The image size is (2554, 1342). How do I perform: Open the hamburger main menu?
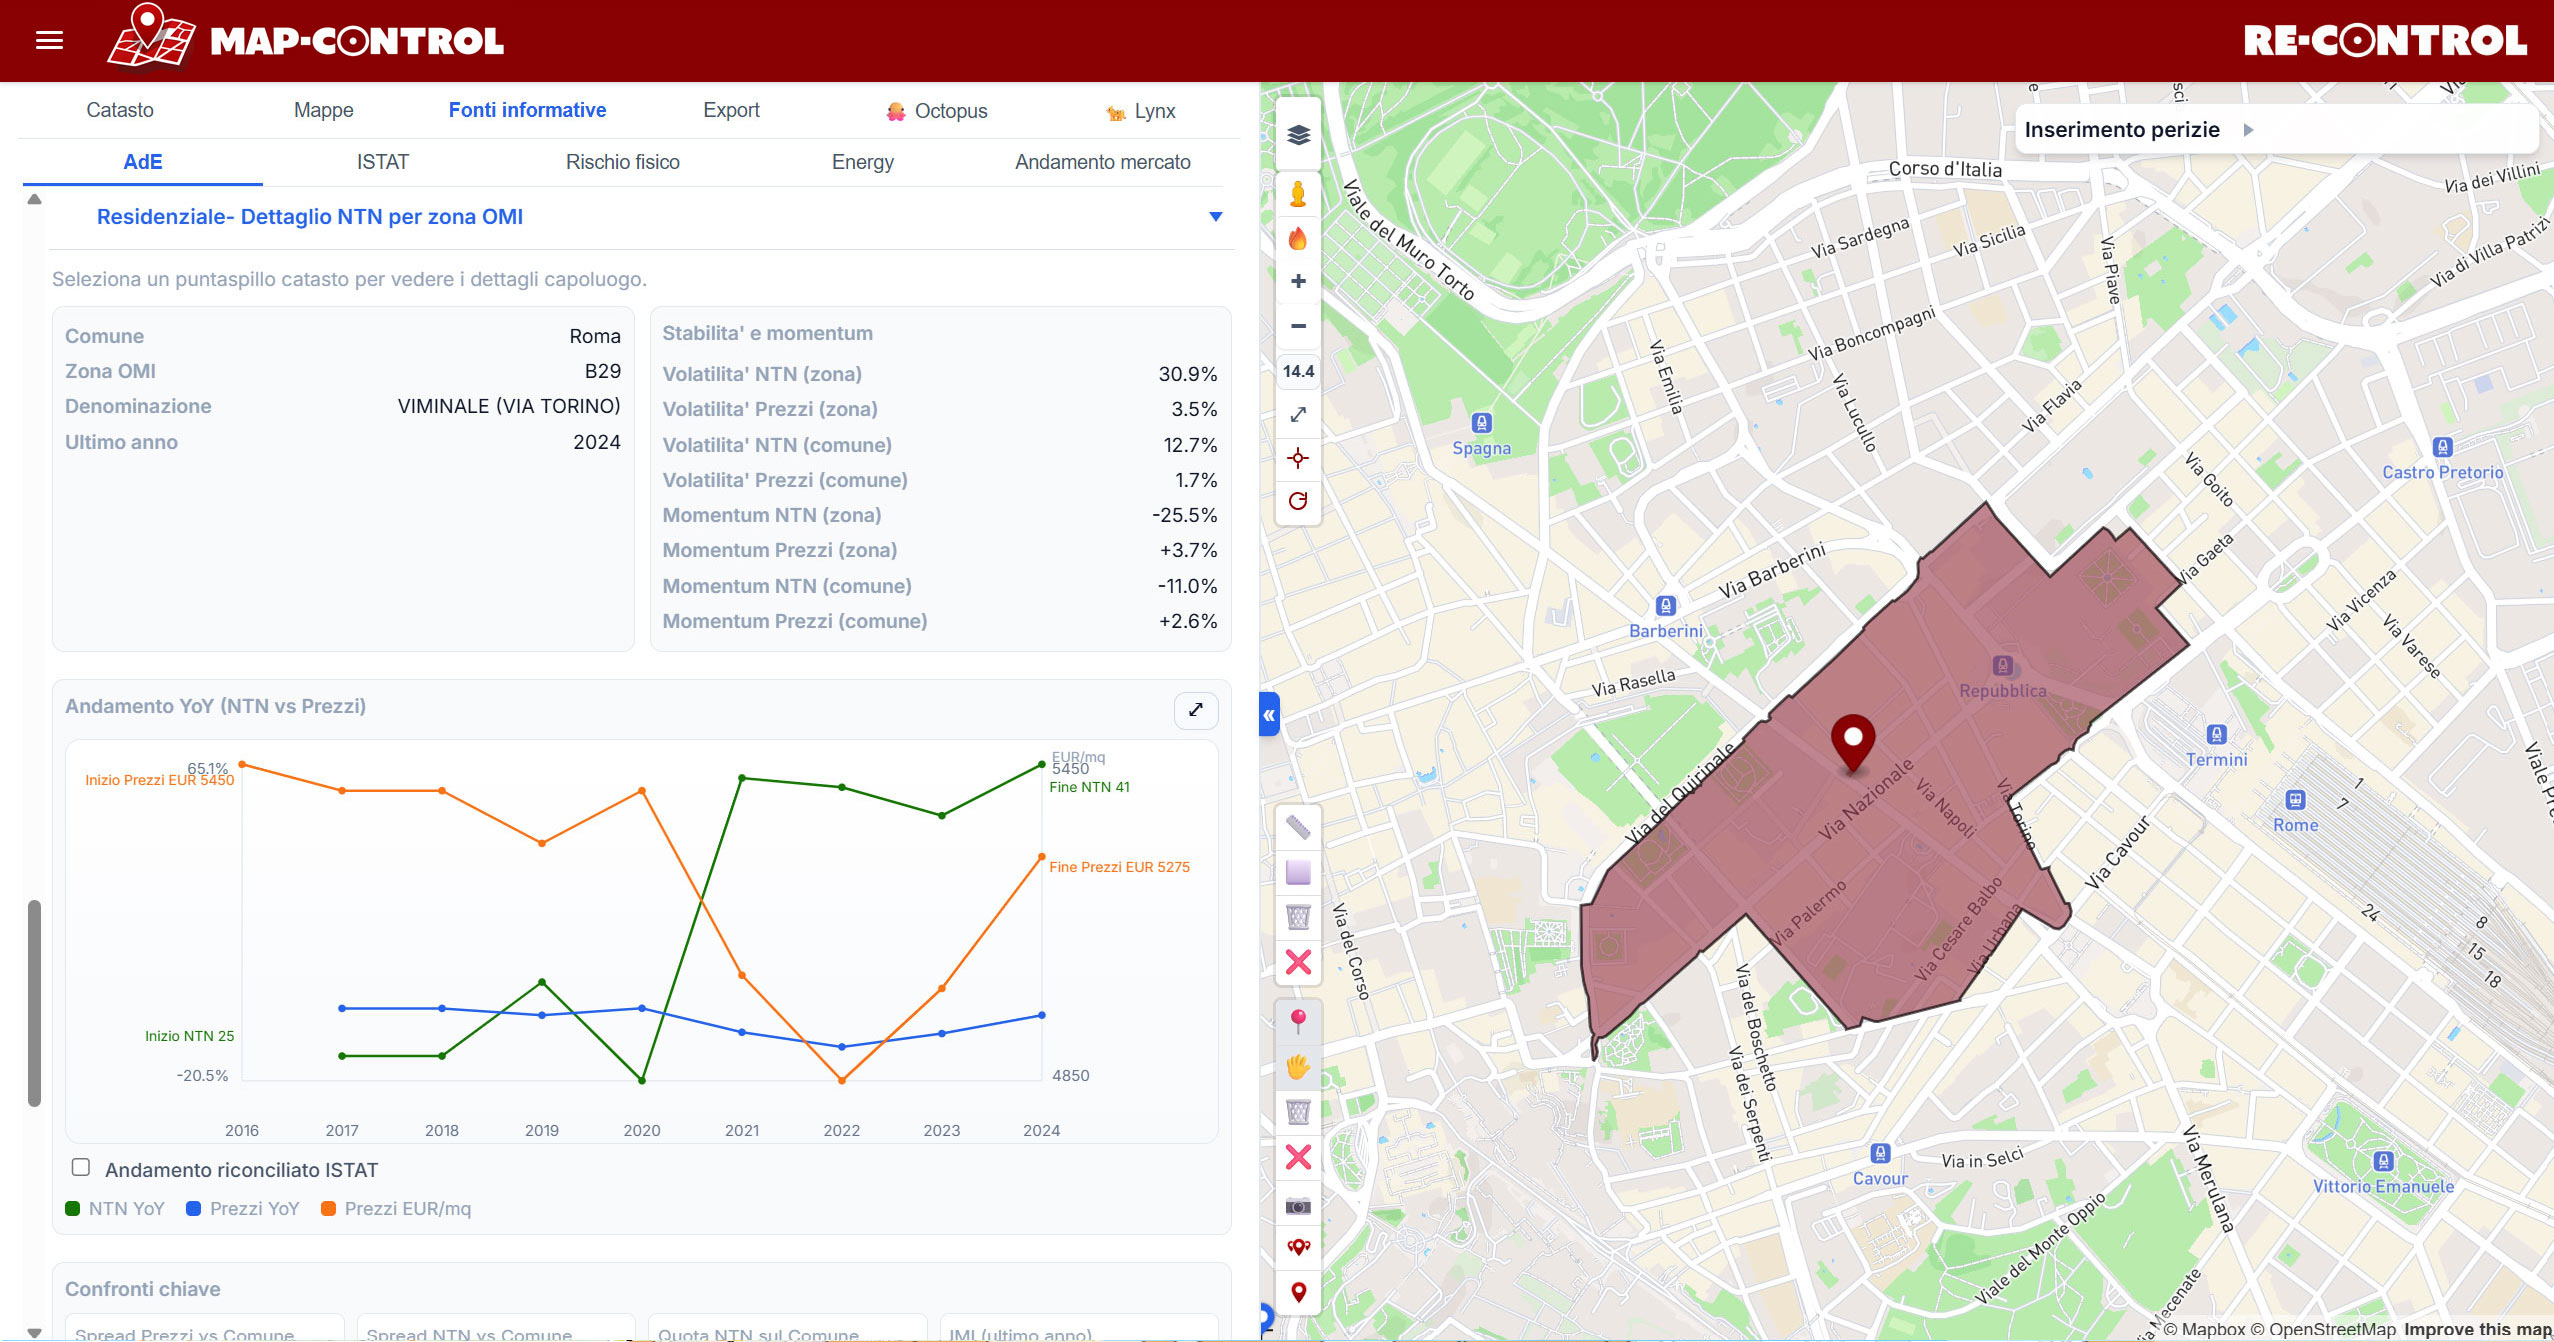tap(49, 40)
